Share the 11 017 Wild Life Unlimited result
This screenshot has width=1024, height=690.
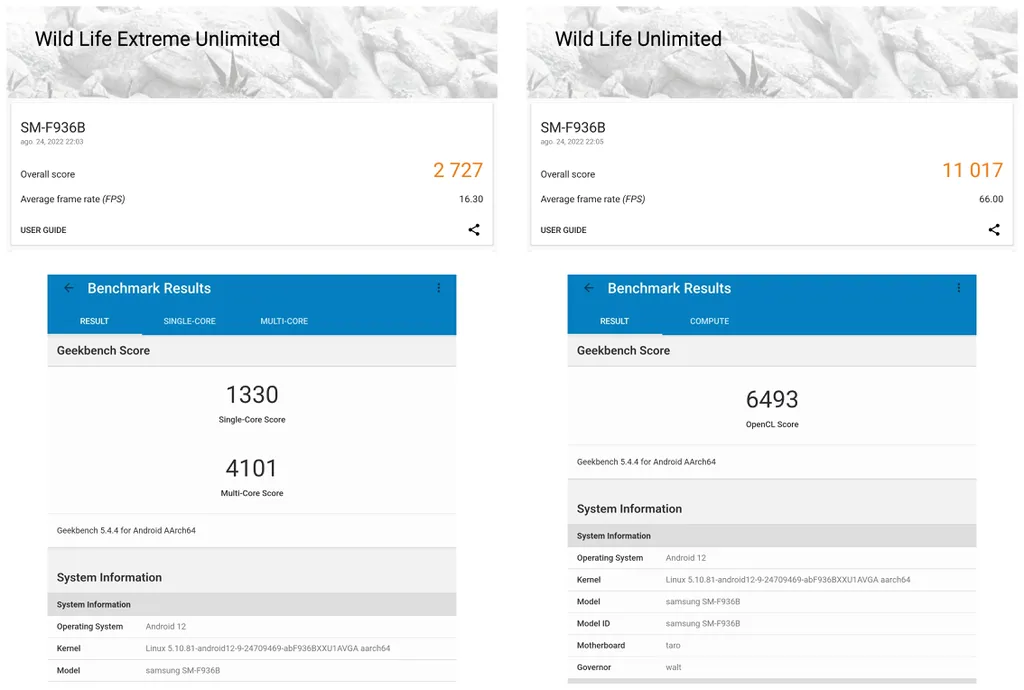click(994, 230)
